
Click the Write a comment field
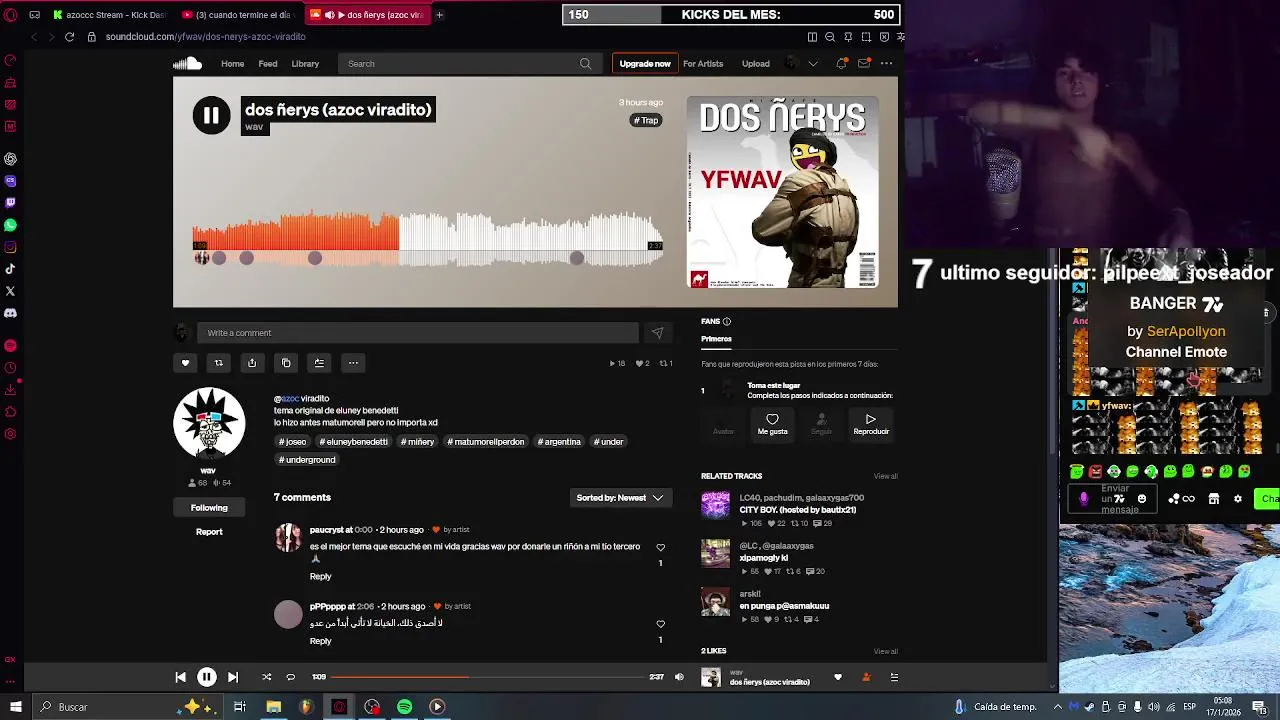tap(417, 333)
